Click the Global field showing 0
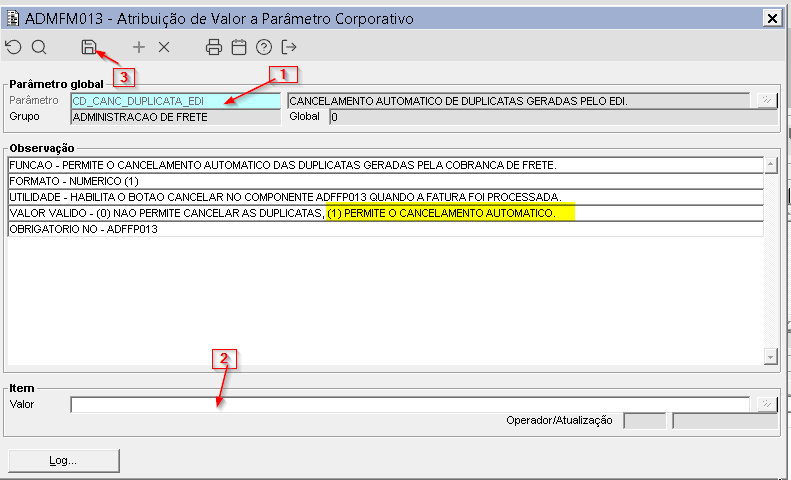 point(553,117)
